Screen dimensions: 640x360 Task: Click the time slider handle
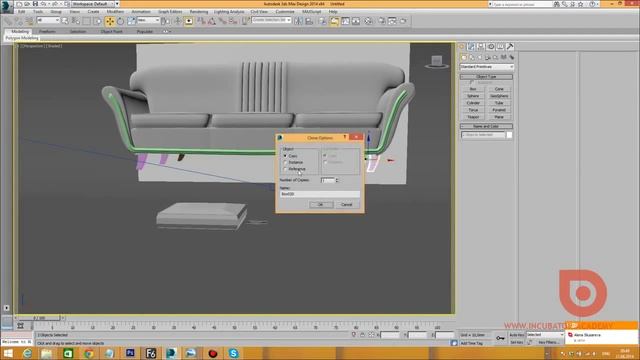39,318
